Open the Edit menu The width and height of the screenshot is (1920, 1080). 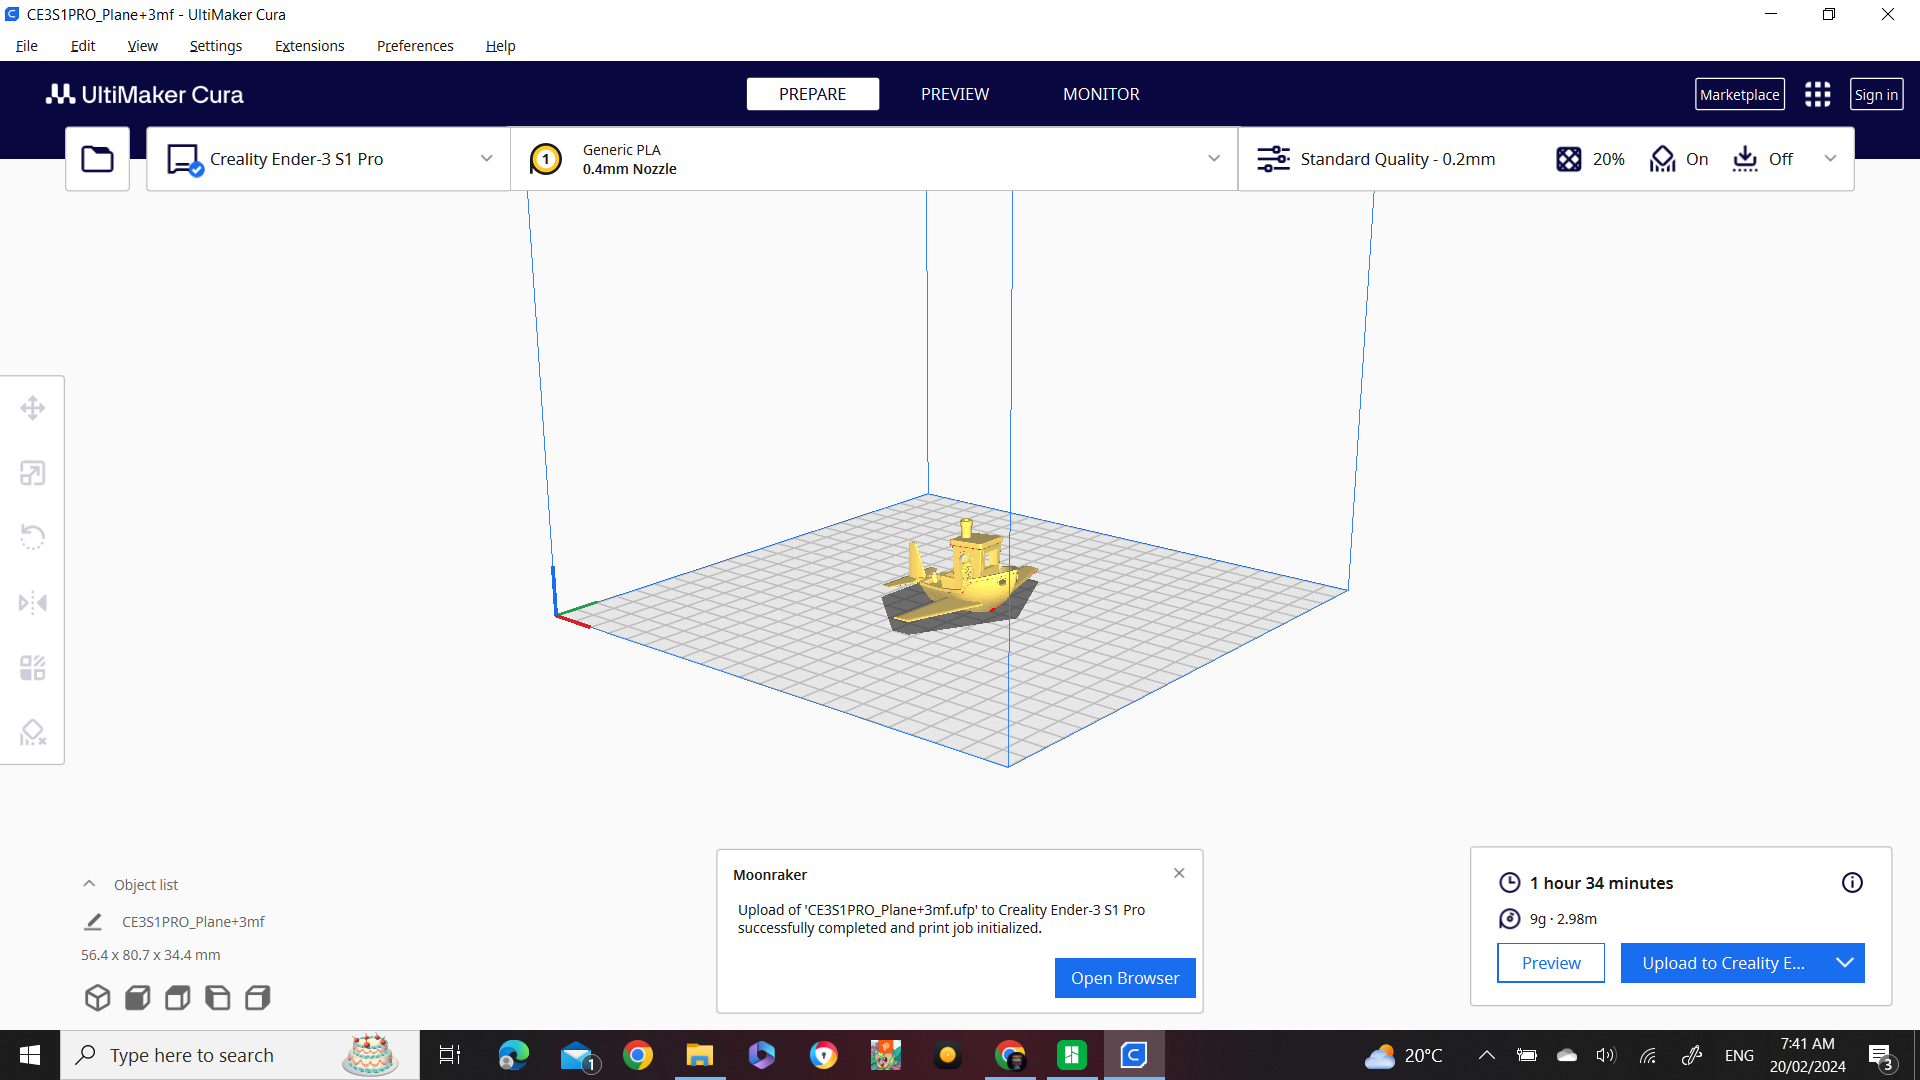[x=83, y=46]
